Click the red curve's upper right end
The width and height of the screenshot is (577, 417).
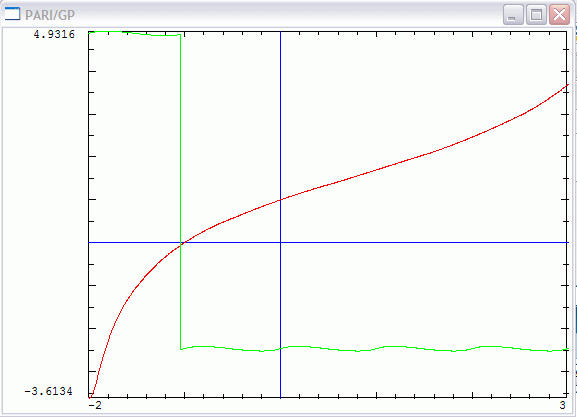click(566, 86)
